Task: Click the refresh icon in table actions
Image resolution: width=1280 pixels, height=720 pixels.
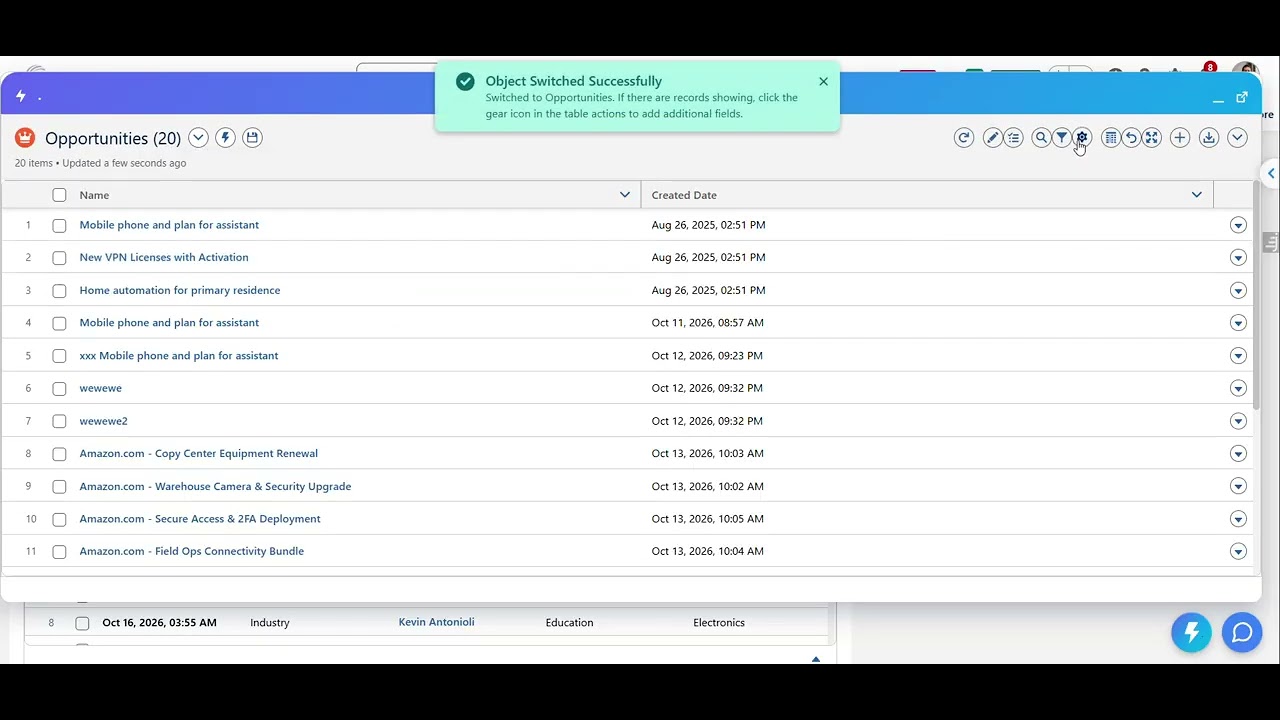Action: click(x=964, y=138)
